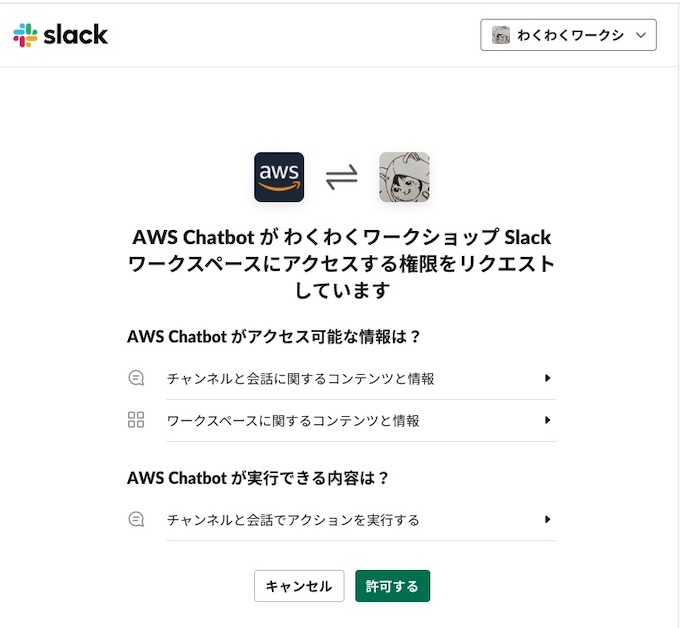Screen dimensions: 680x628
Task: Click the speech bubble icon beside チャンネルと会話でアクションを実行する
Action: (x=137, y=520)
